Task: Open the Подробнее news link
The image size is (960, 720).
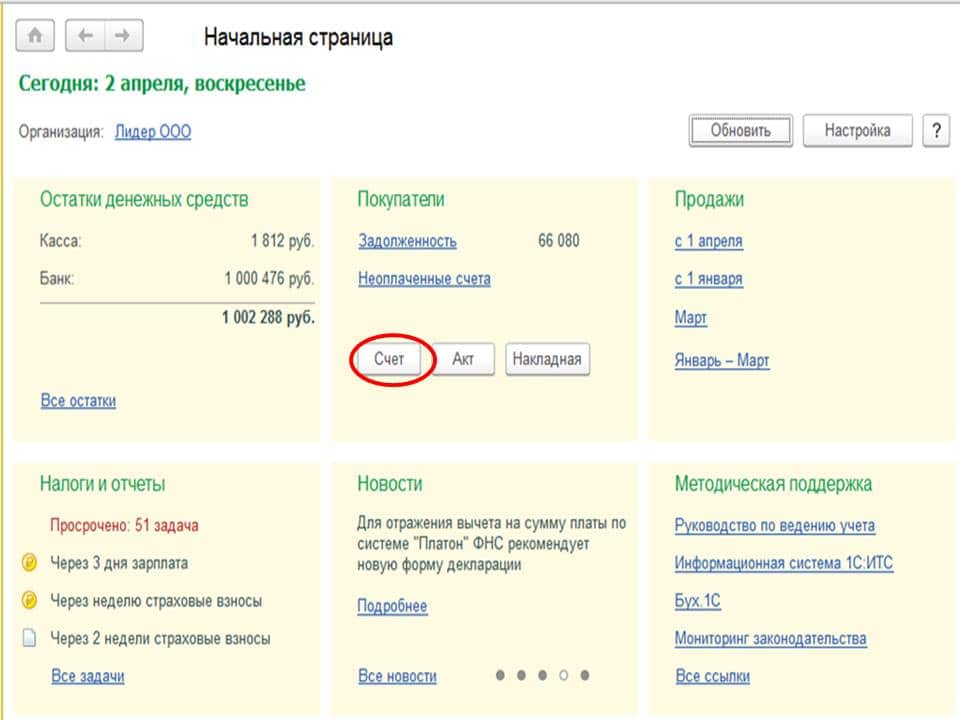Action: coord(392,606)
